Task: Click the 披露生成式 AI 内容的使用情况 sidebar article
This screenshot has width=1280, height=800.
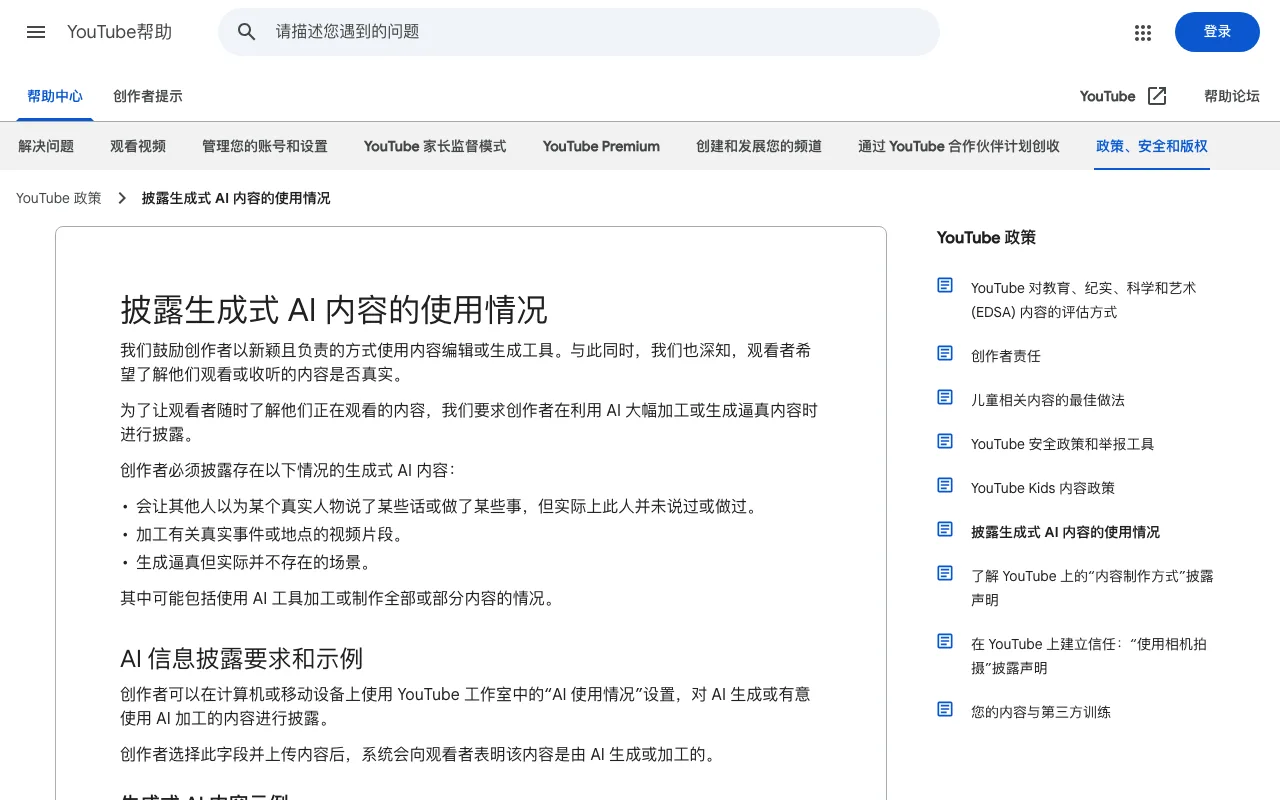Action: [x=1065, y=532]
